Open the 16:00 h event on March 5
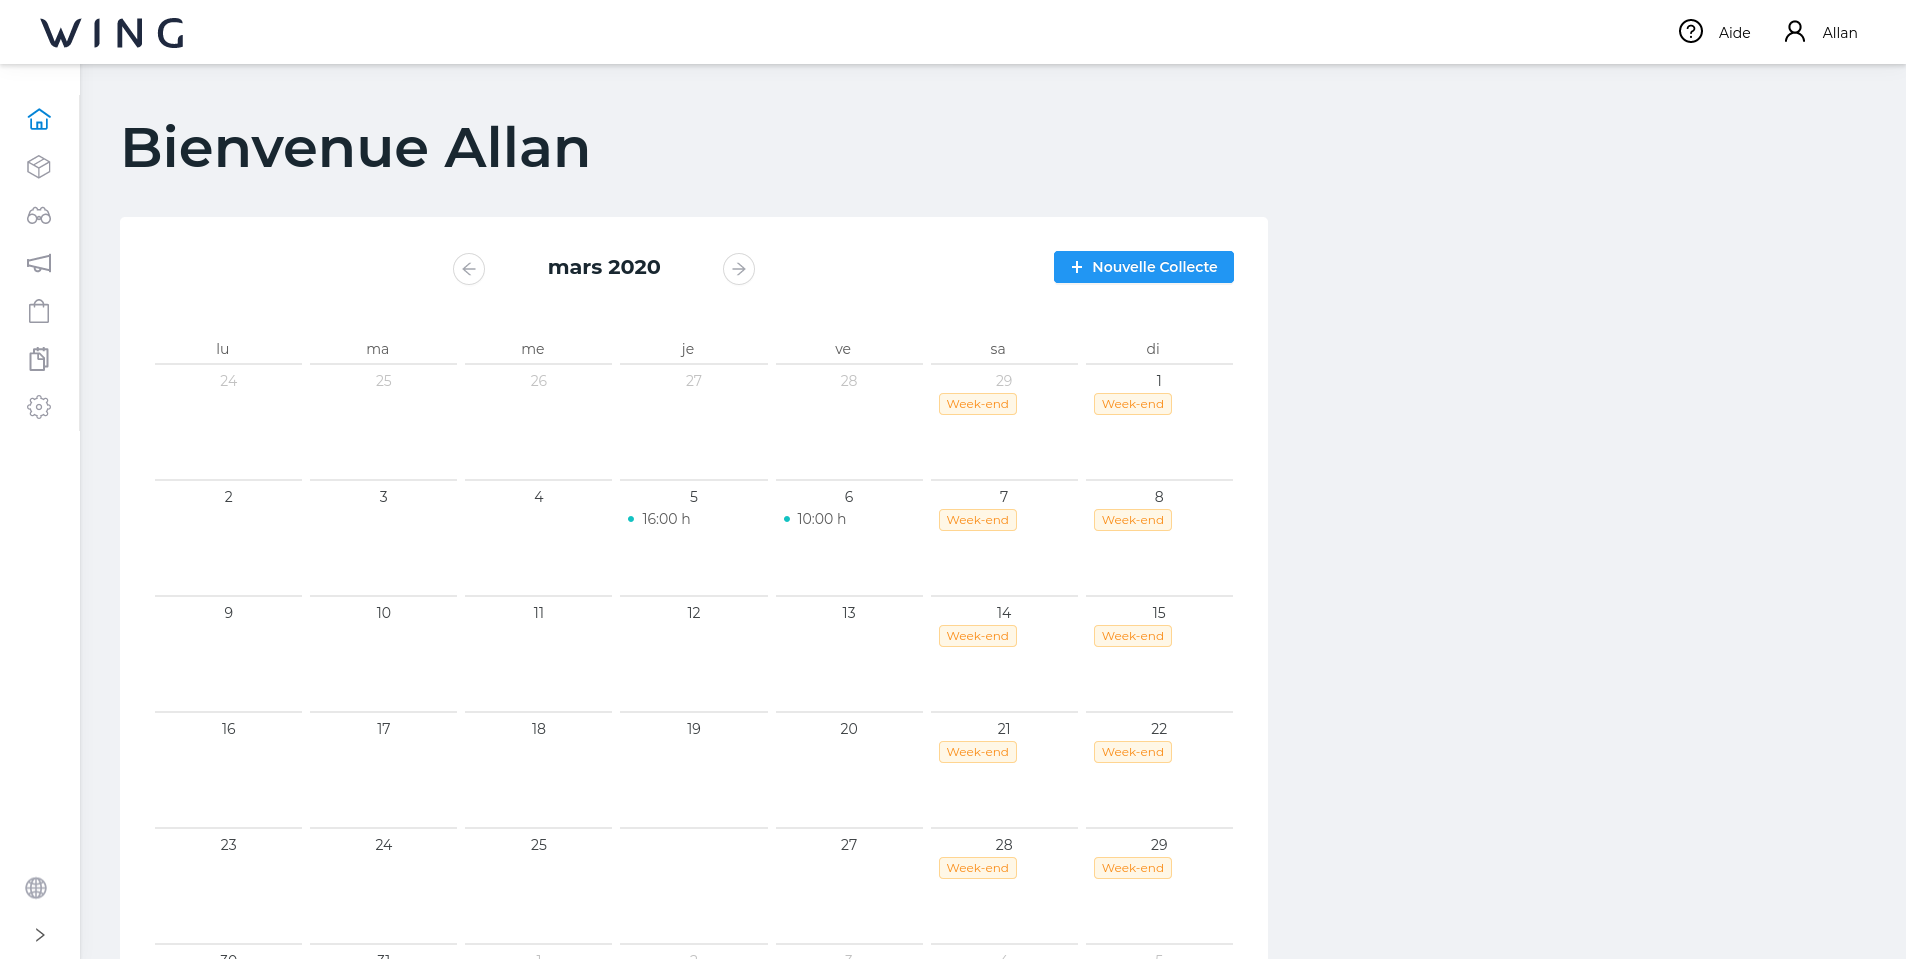The width and height of the screenshot is (1906, 959). click(x=659, y=519)
